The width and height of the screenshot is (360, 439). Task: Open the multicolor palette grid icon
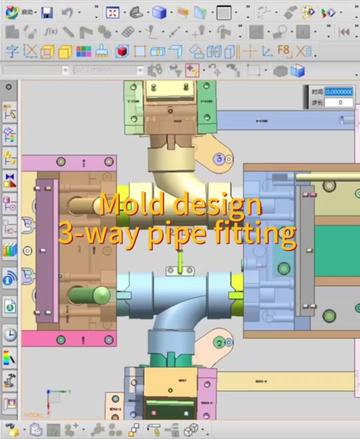84,51
